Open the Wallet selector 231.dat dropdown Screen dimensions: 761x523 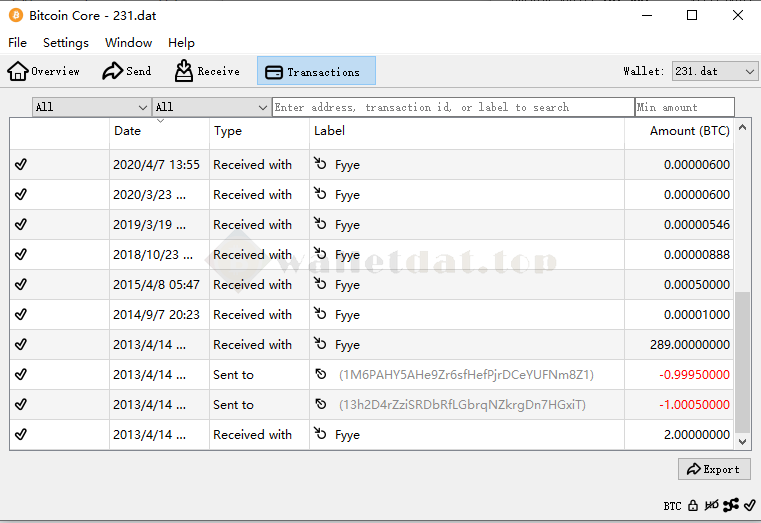tap(714, 71)
